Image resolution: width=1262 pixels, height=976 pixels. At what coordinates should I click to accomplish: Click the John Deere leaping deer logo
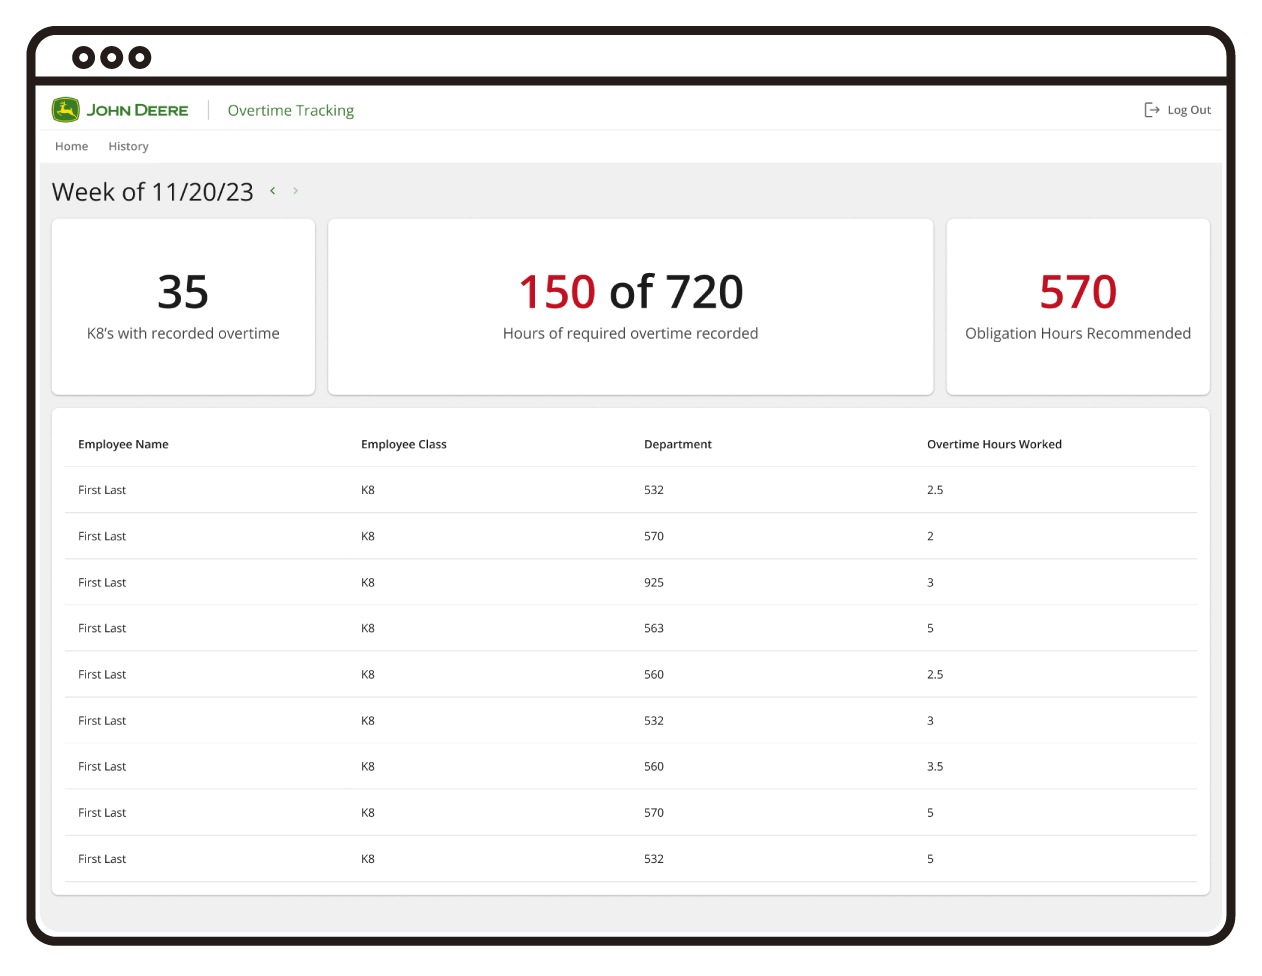pyautogui.click(x=66, y=110)
